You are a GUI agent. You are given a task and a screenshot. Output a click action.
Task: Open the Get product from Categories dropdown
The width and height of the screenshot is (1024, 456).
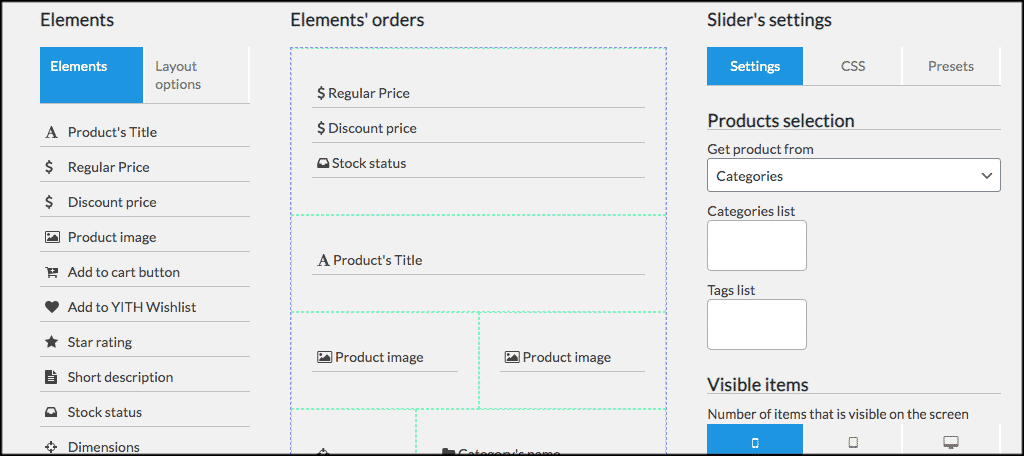click(x=854, y=175)
